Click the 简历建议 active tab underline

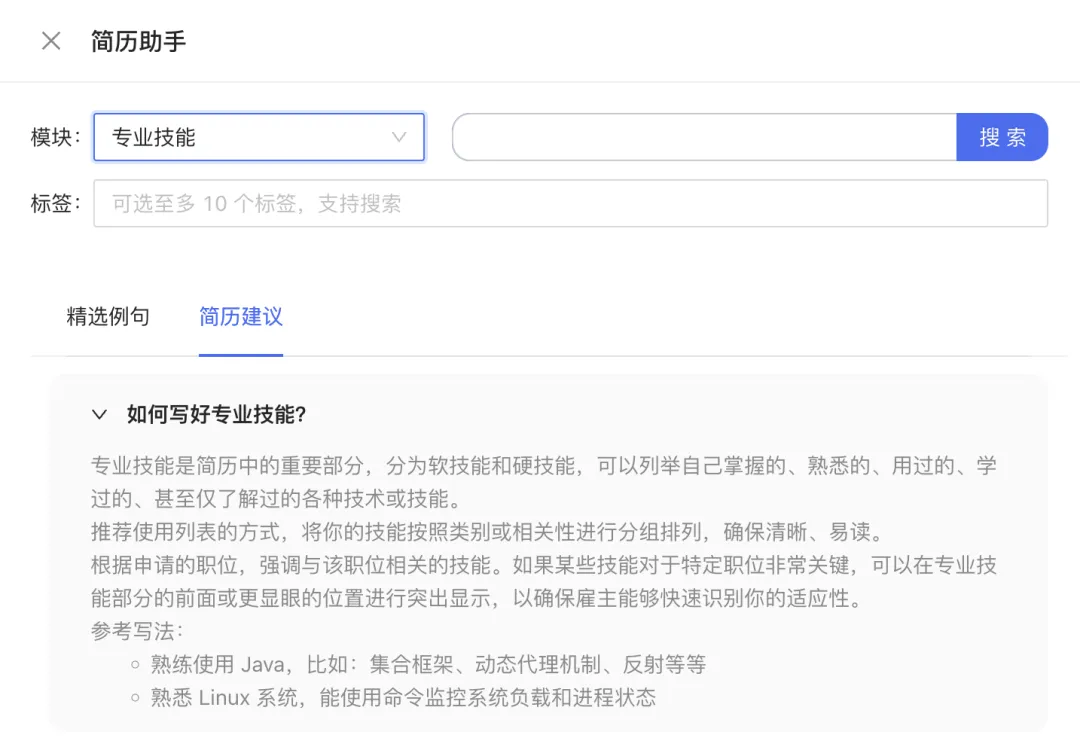point(240,352)
